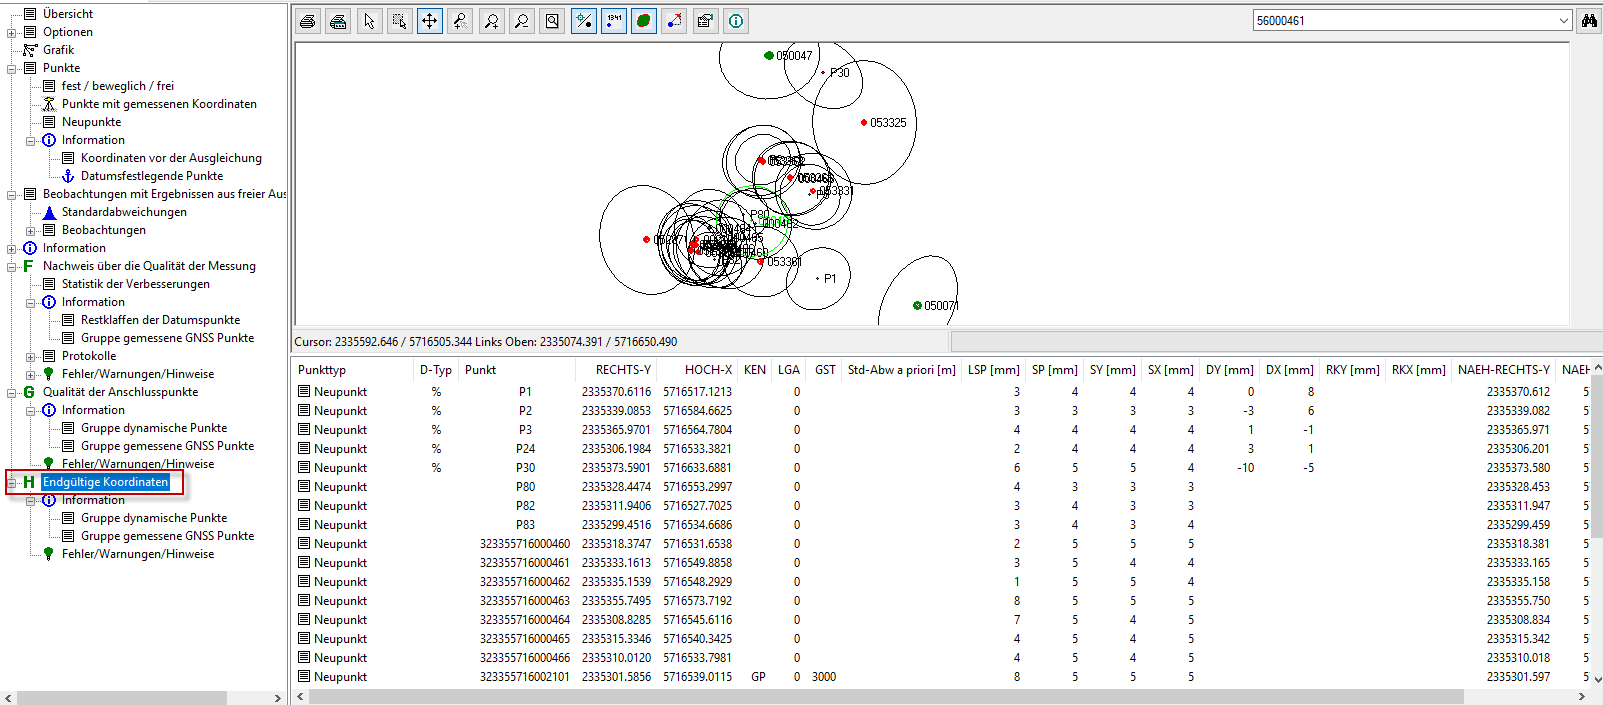Click the zoom to full extent icon

coord(552,21)
